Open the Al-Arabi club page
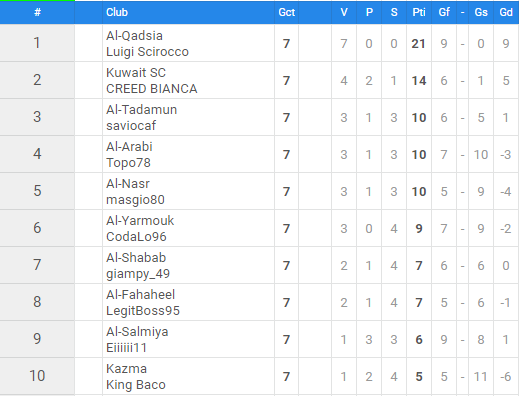 pos(129,147)
